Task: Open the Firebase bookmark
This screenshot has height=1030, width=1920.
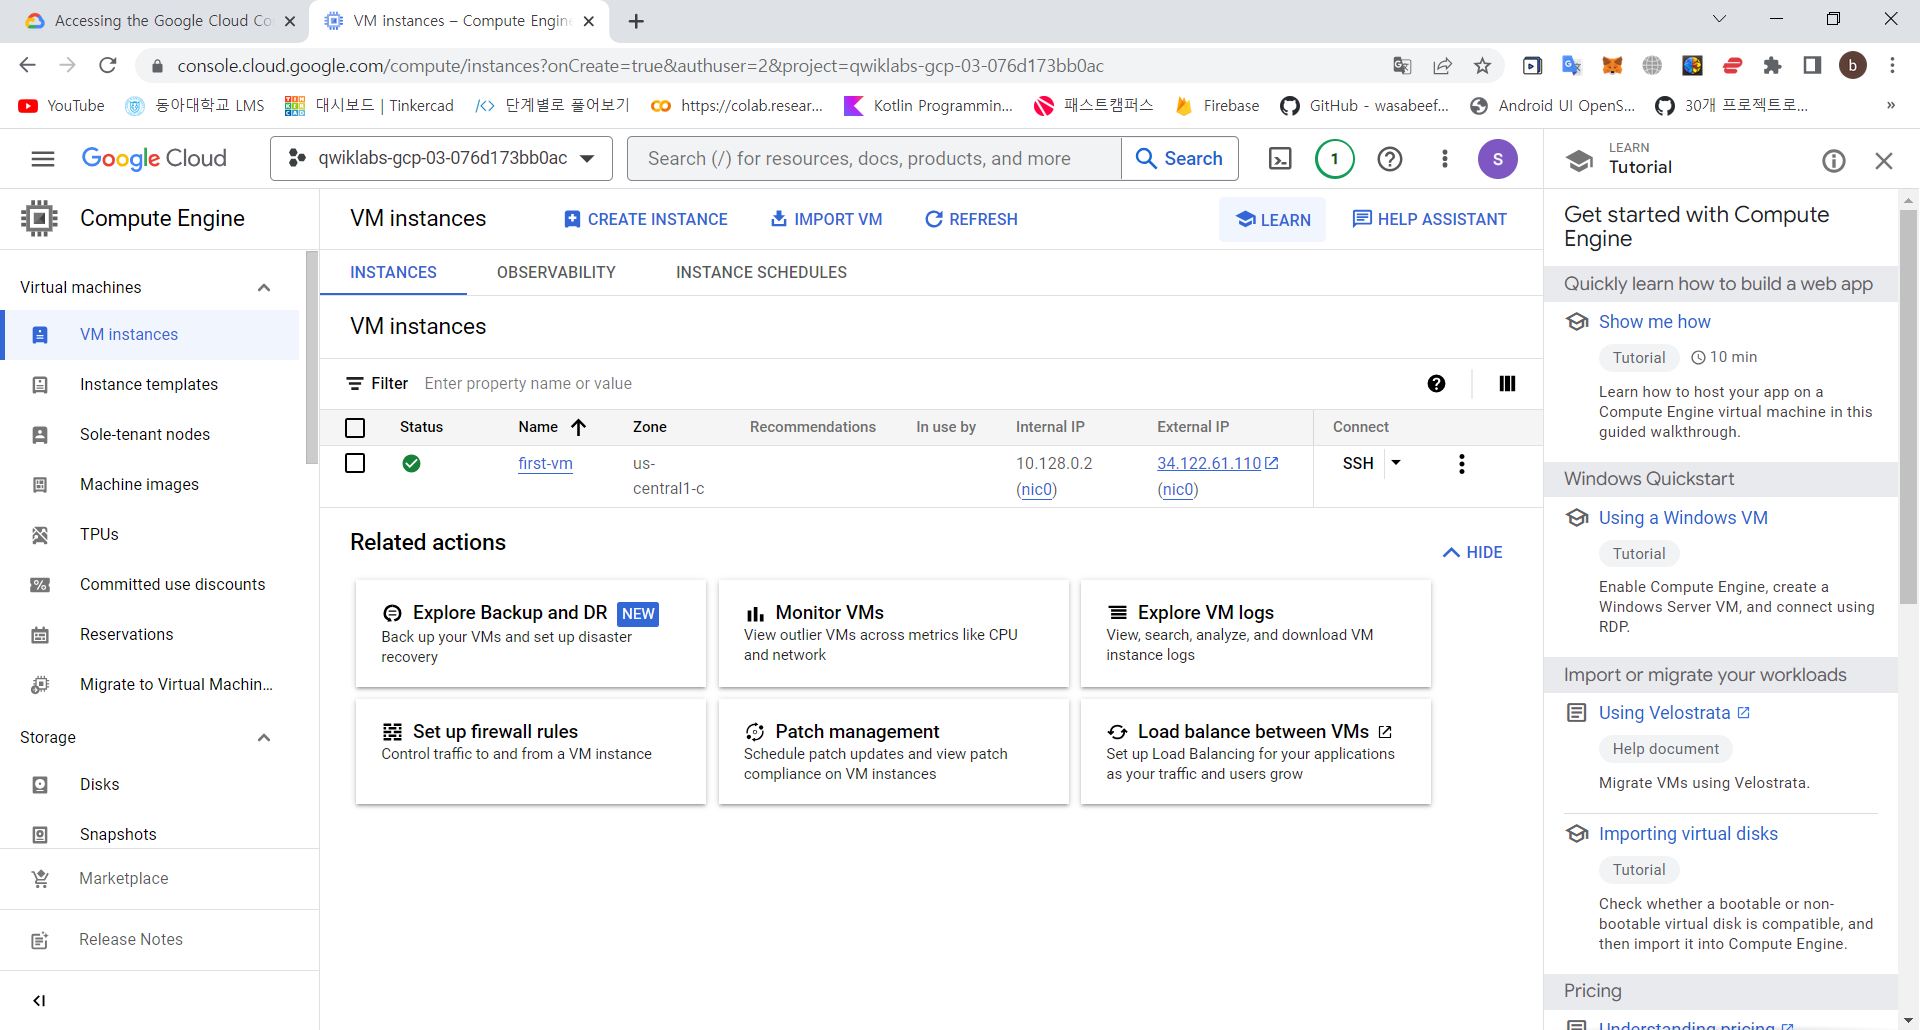Action: [1217, 106]
